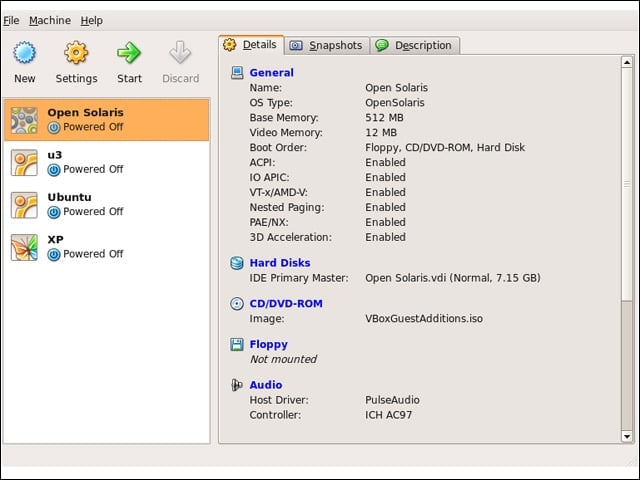Click the Ubuntu VM OS icon
This screenshot has height=480, width=640.
[24, 205]
